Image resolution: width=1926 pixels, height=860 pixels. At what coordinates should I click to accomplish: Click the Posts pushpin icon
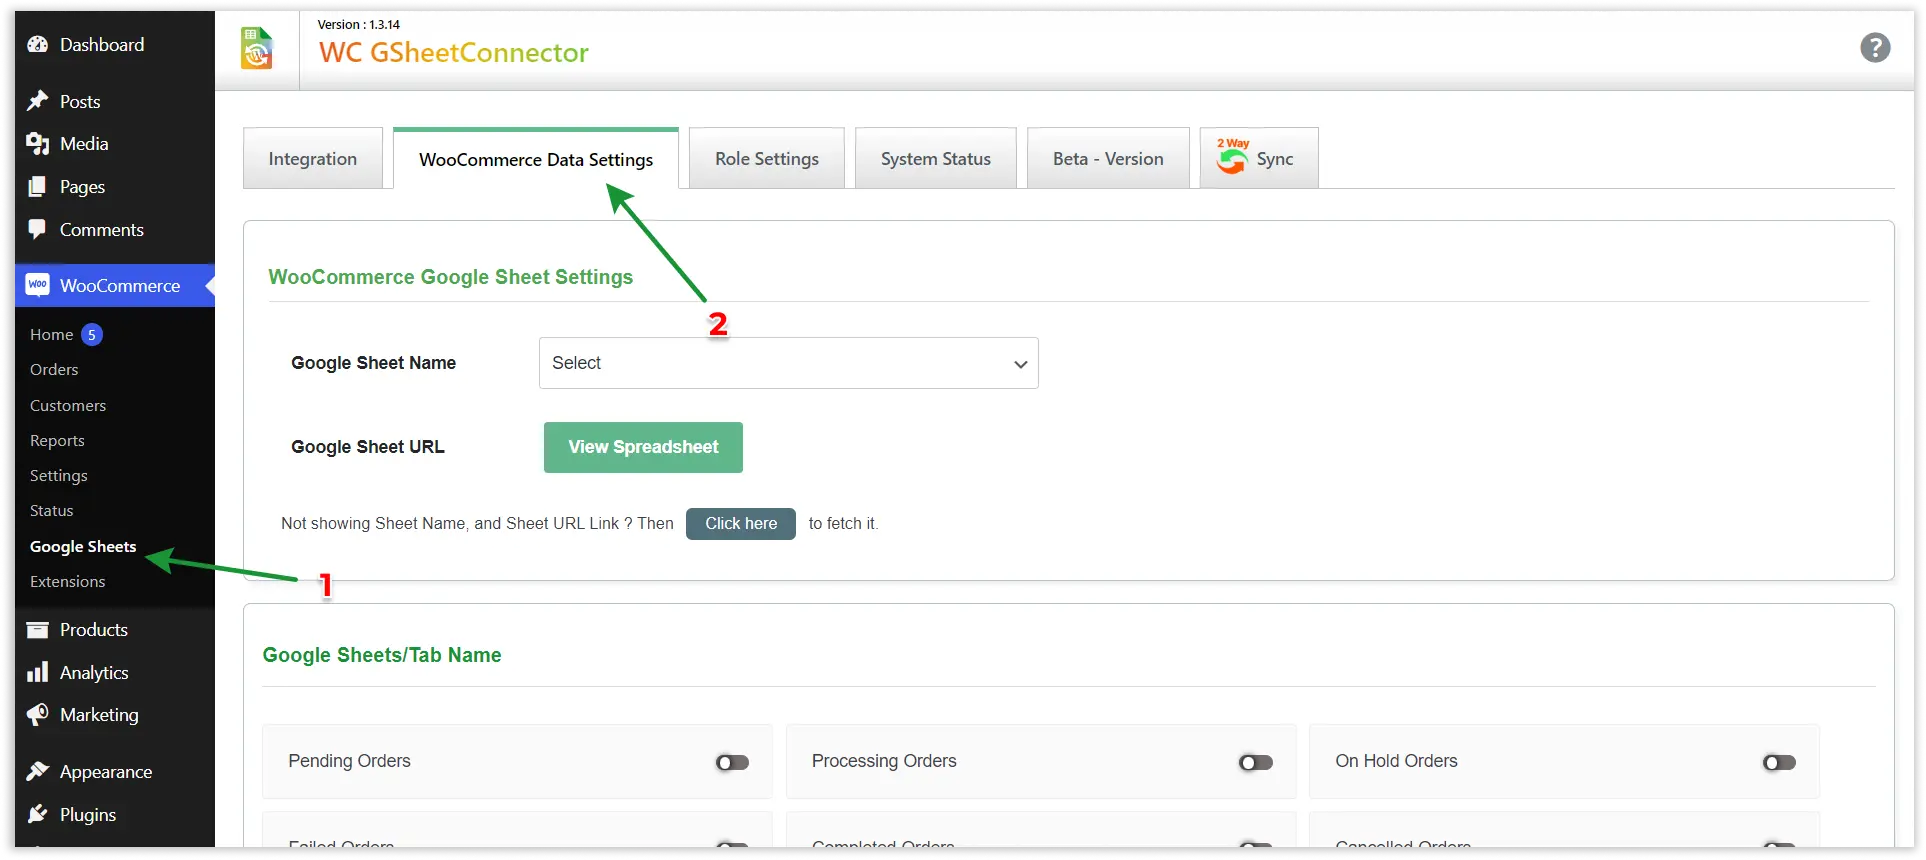tap(38, 101)
